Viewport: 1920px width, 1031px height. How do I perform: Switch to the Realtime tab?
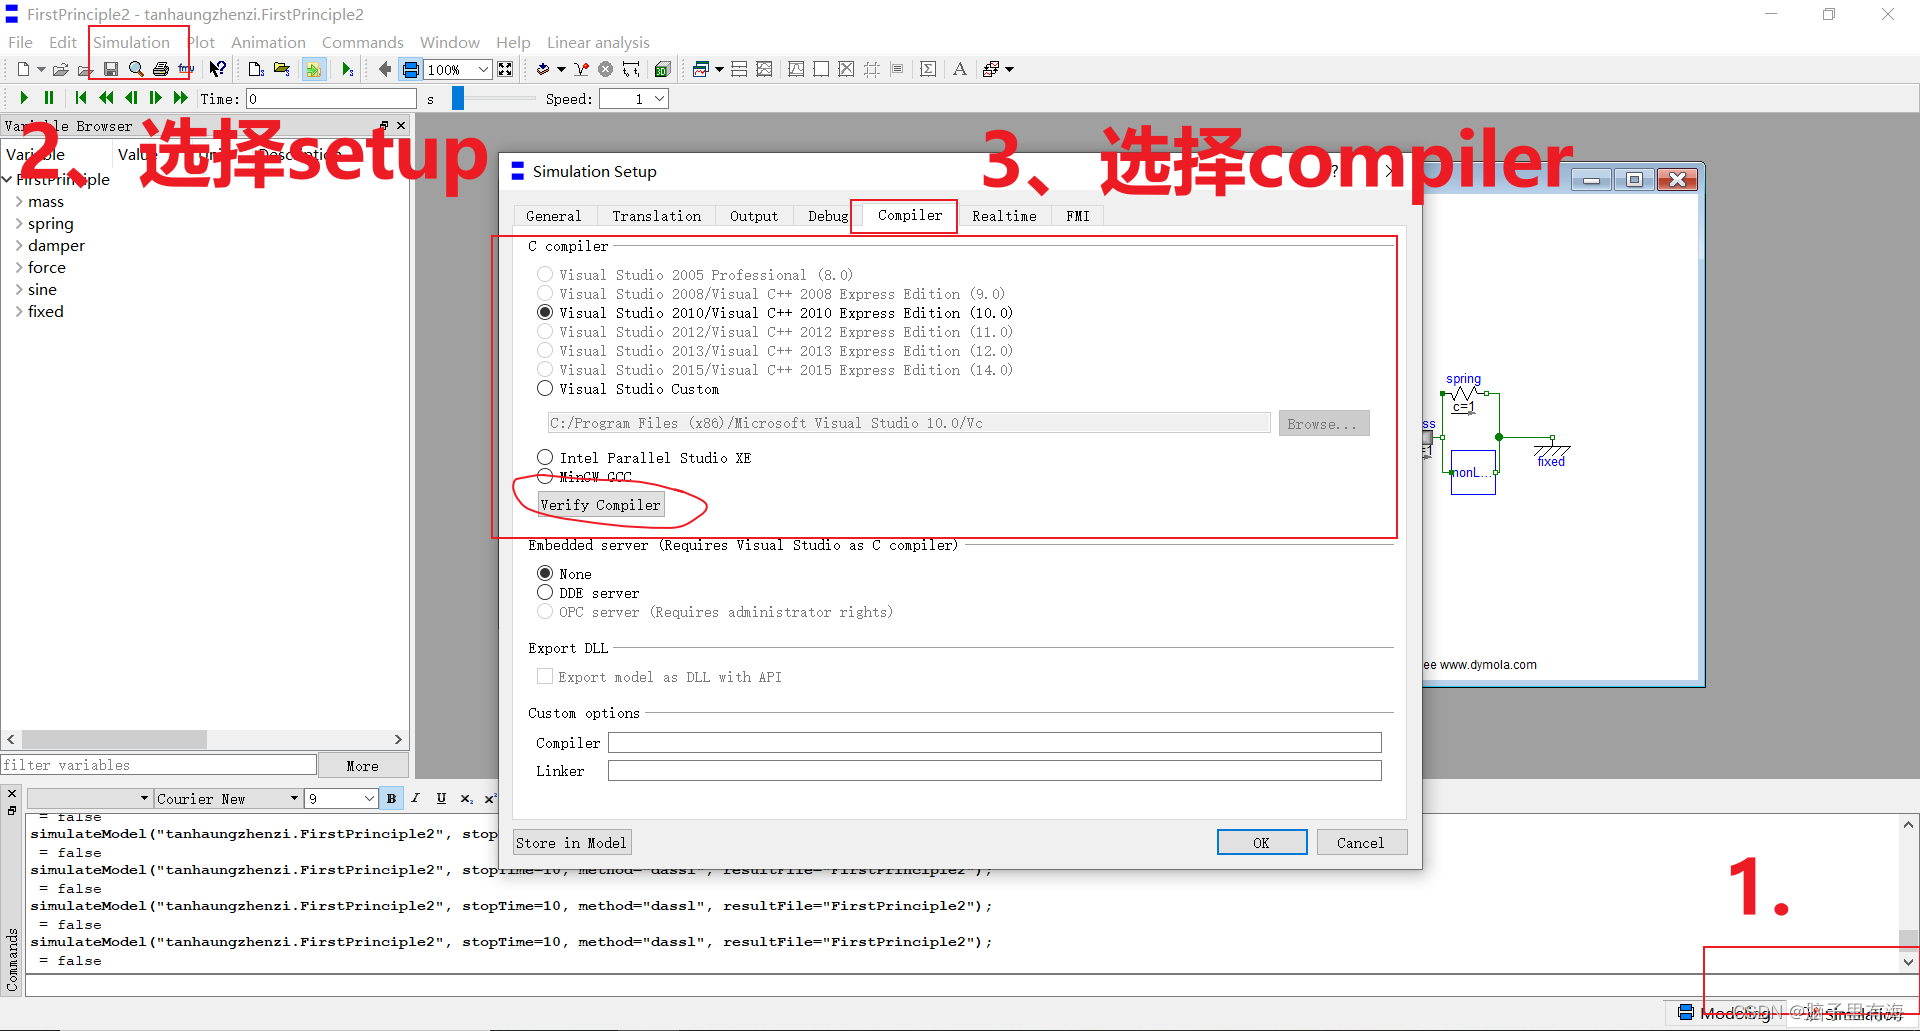point(1004,216)
